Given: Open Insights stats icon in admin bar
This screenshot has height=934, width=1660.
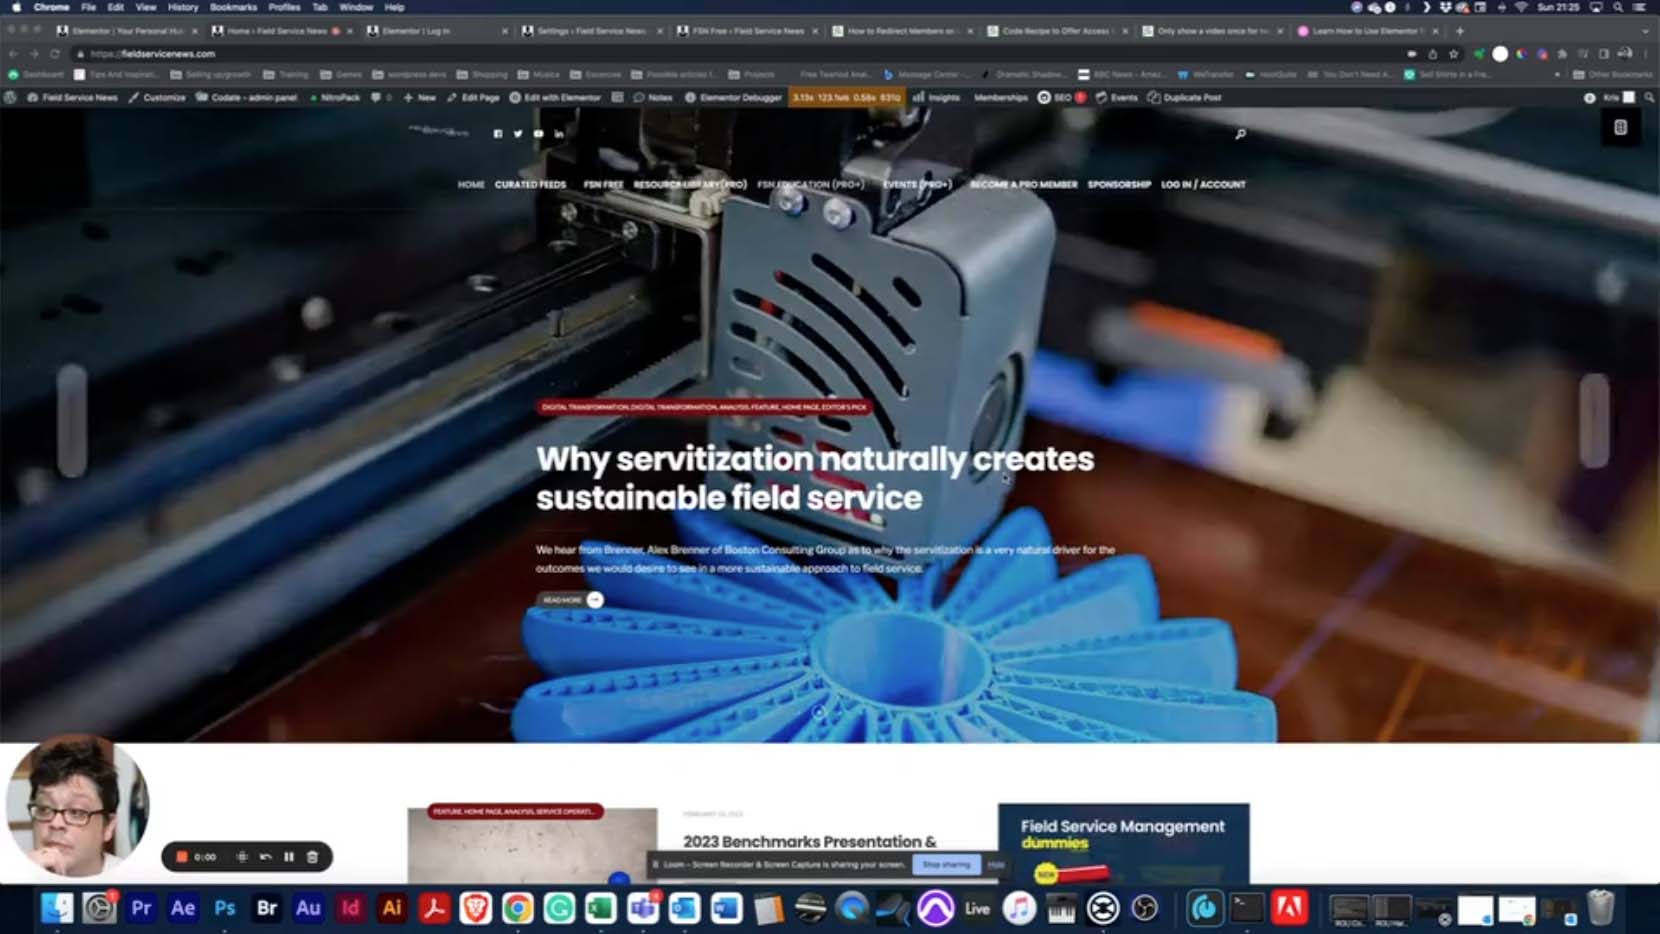Looking at the screenshot, I should [x=918, y=98].
